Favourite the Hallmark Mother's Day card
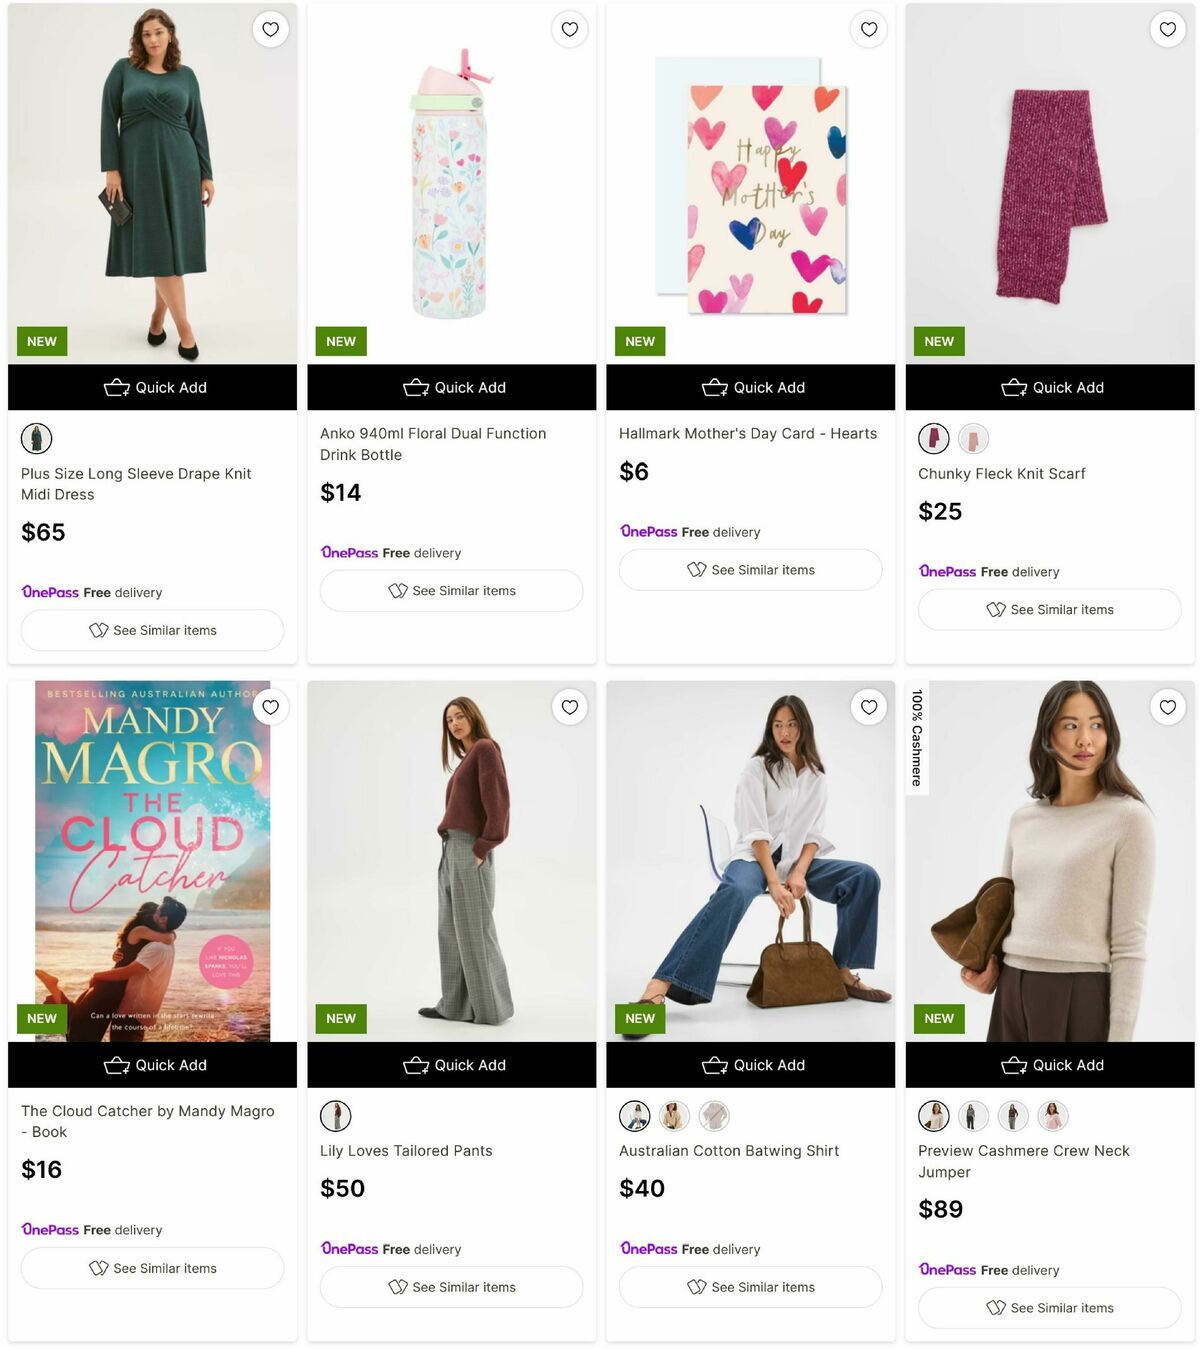 pyautogui.click(x=869, y=29)
